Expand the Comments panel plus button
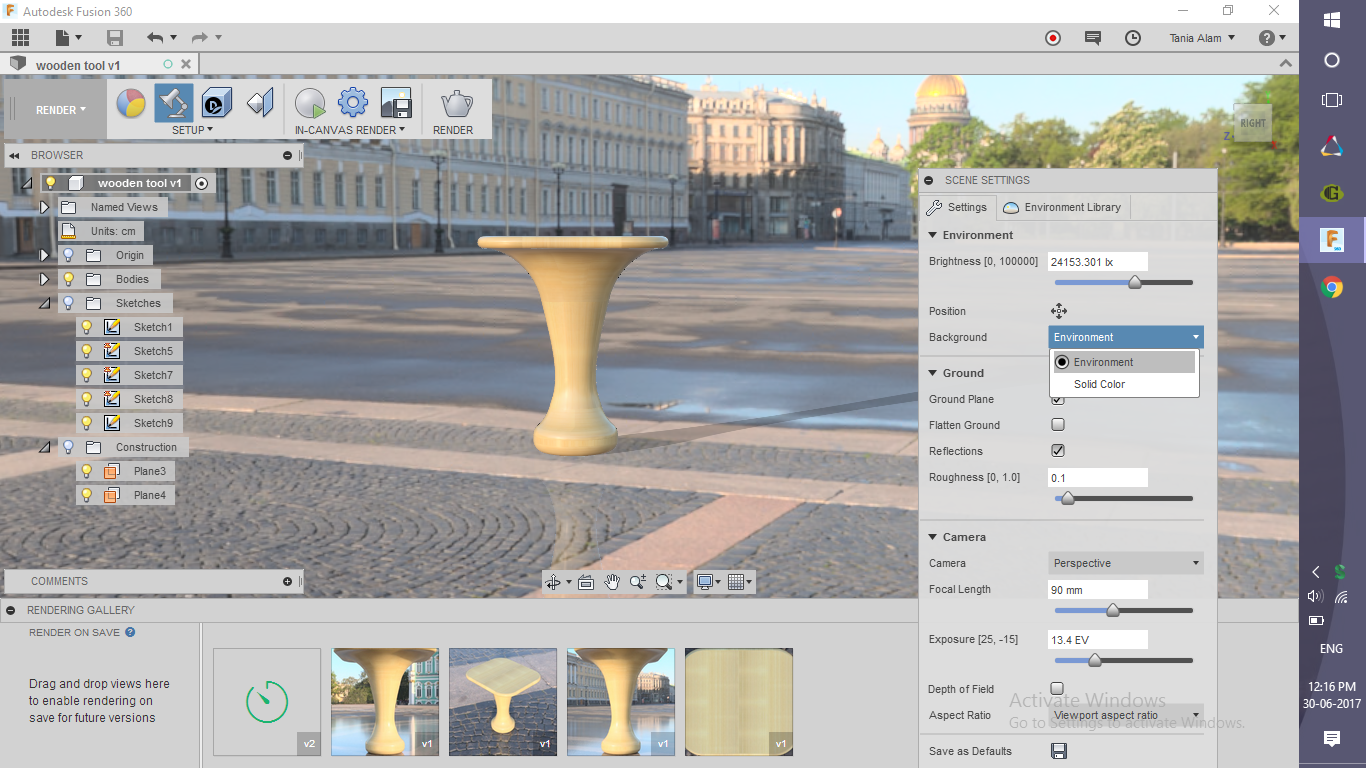The height and width of the screenshot is (768, 1366). coord(287,581)
